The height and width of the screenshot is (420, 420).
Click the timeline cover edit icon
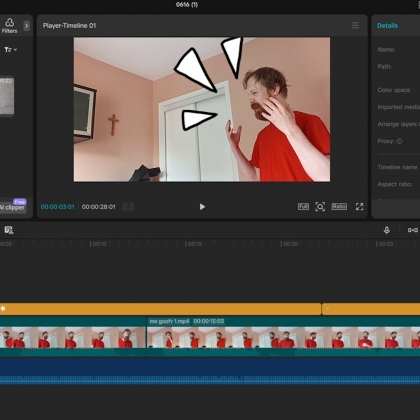9,230
